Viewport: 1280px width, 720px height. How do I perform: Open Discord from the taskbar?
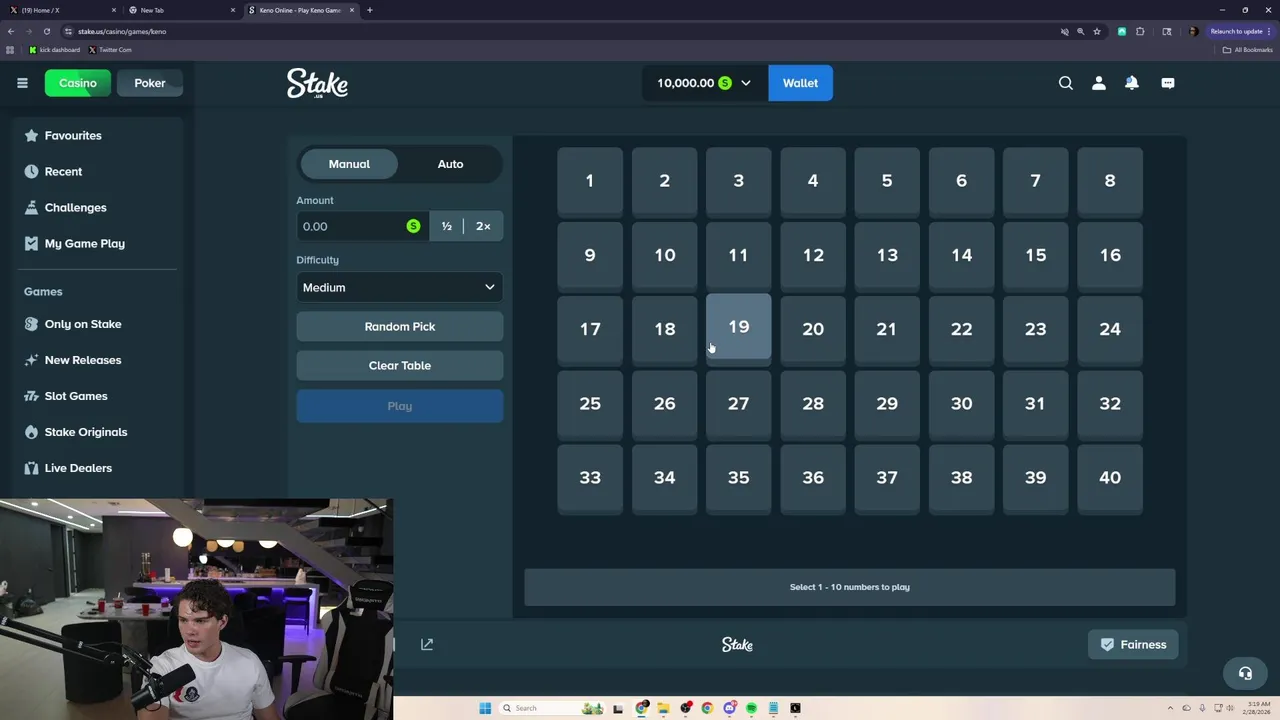729,708
